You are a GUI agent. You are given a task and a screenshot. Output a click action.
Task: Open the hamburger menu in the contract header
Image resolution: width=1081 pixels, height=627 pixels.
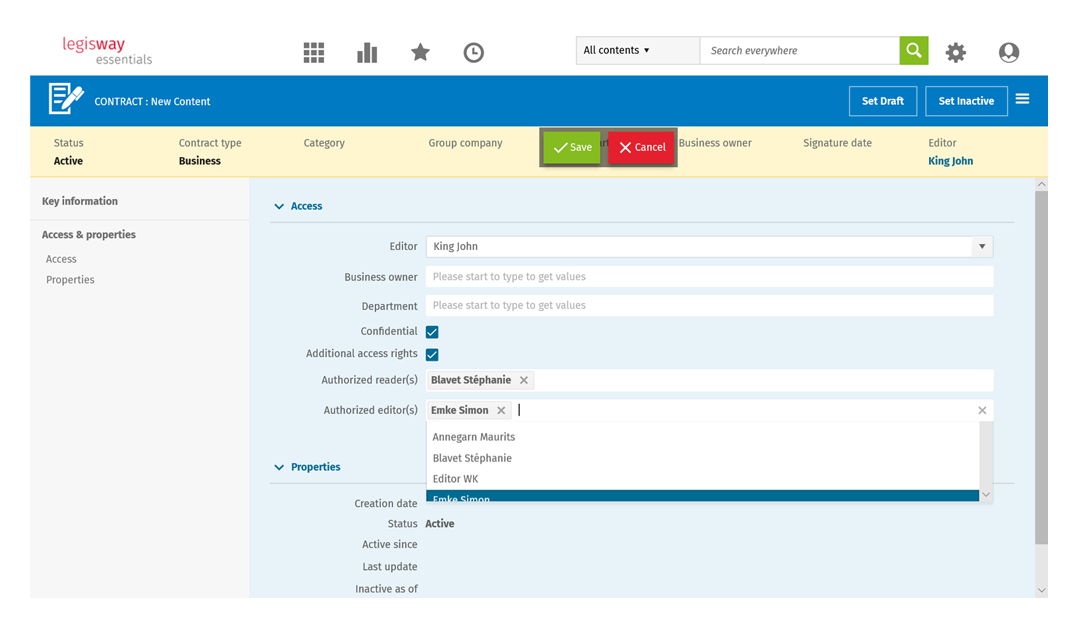pos(1022,99)
